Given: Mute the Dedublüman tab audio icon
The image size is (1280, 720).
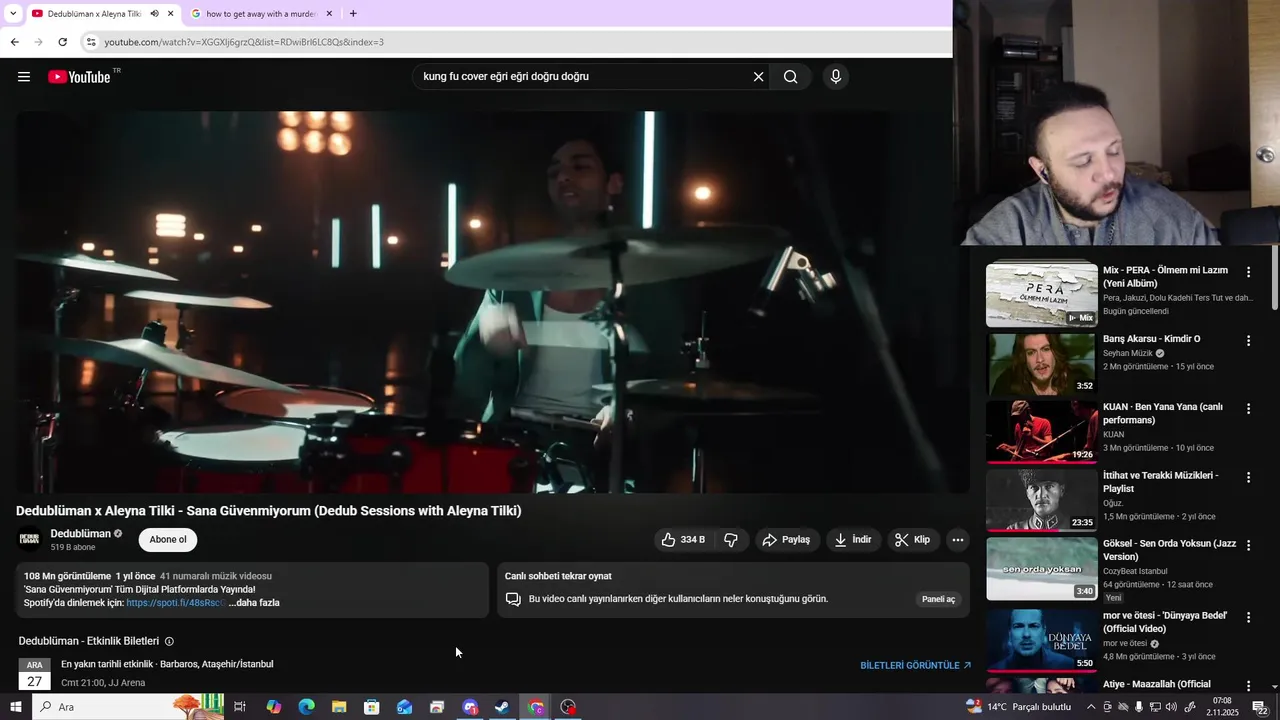Looking at the screenshot, I should point(154,14).
